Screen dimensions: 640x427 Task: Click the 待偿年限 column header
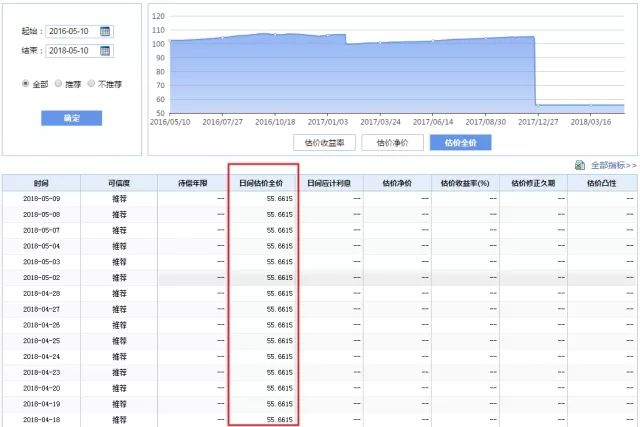pyautogui.click(x=193, y=183)
